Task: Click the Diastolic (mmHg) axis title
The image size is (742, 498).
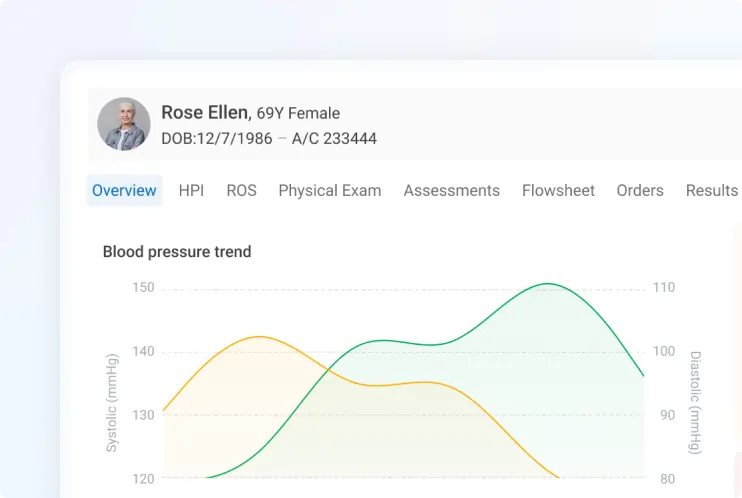Action: click(x=695, y=403)
